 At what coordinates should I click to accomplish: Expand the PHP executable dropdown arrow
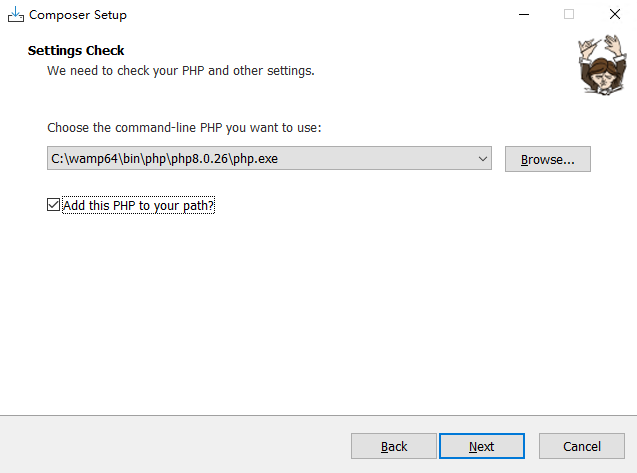point(482,159)
